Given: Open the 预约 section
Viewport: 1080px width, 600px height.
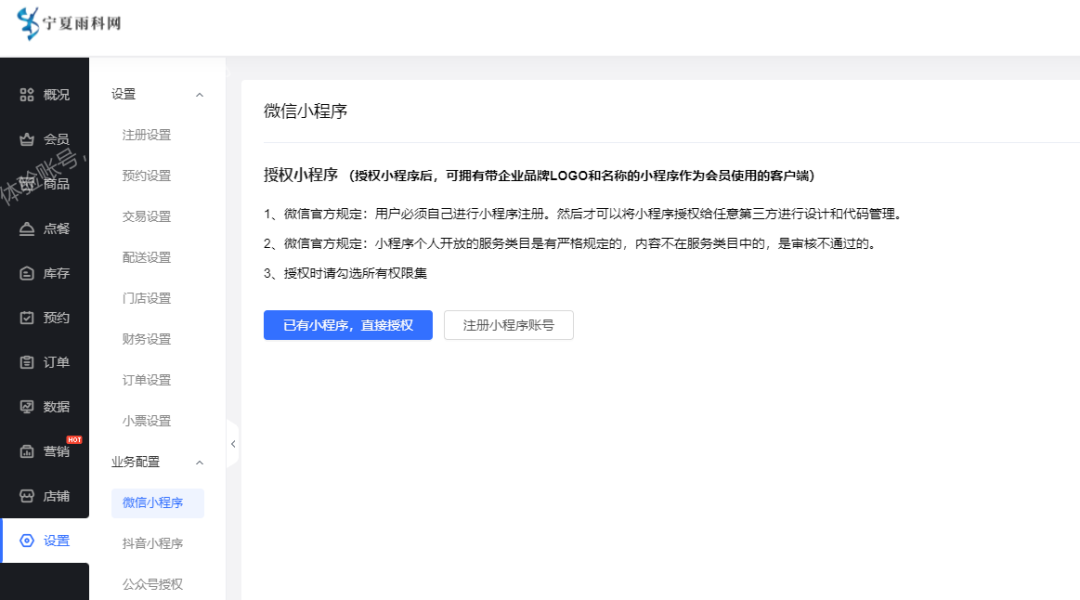Looking at the screenshot, I should click(x=44, y=318).
